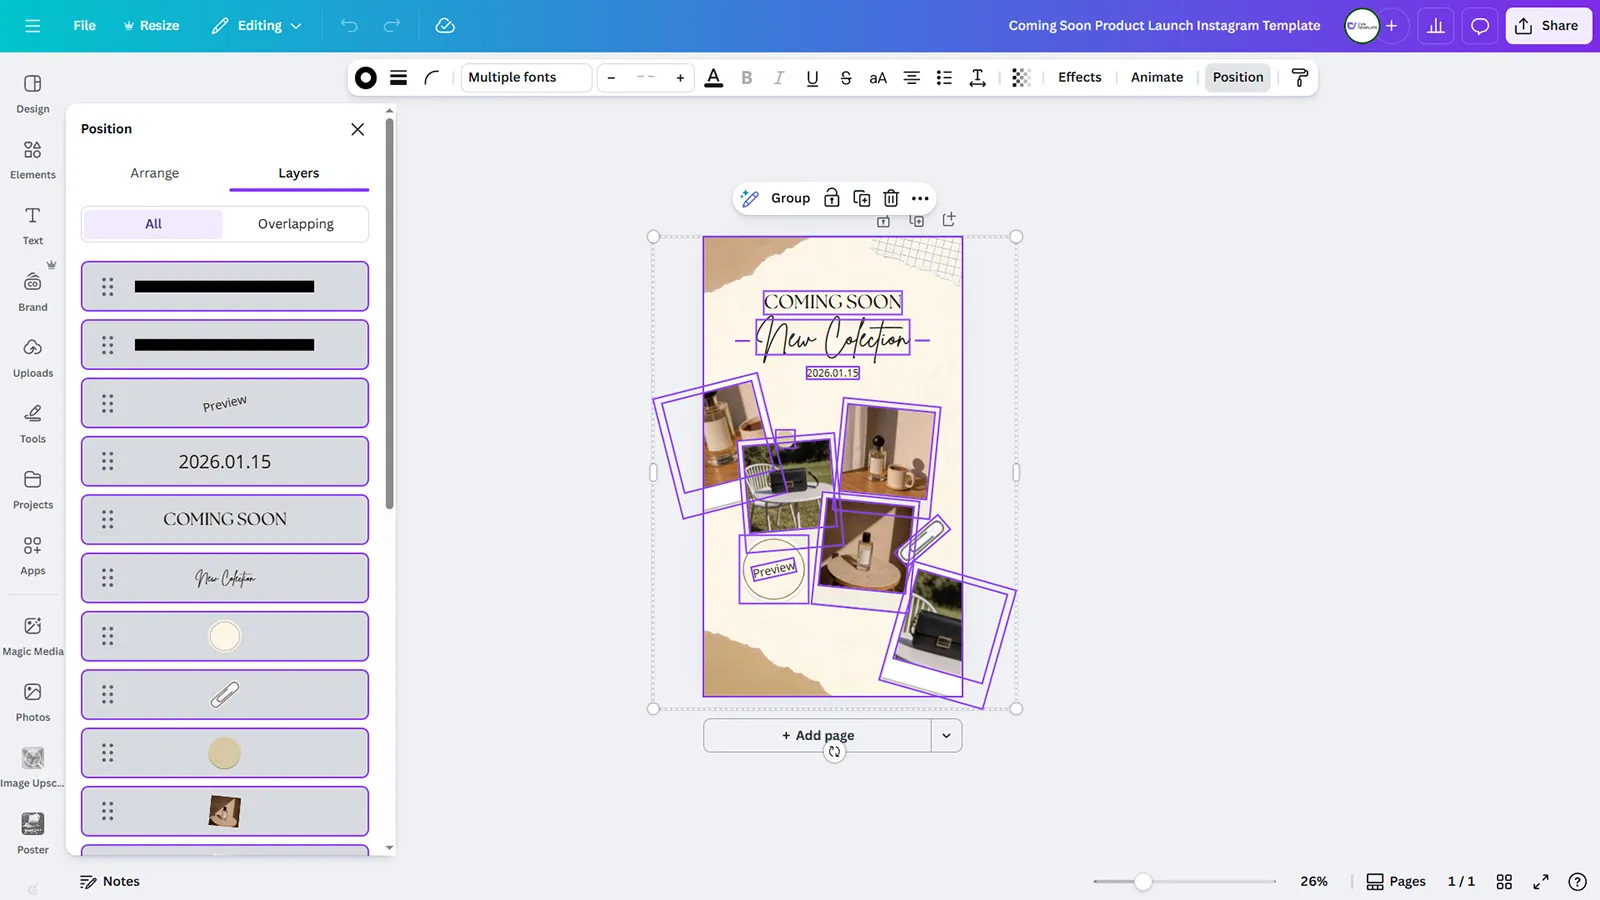Screen dimensions: 1600x900
Task: Switch to the Arrange tab
Action: (x=154, y=173)
